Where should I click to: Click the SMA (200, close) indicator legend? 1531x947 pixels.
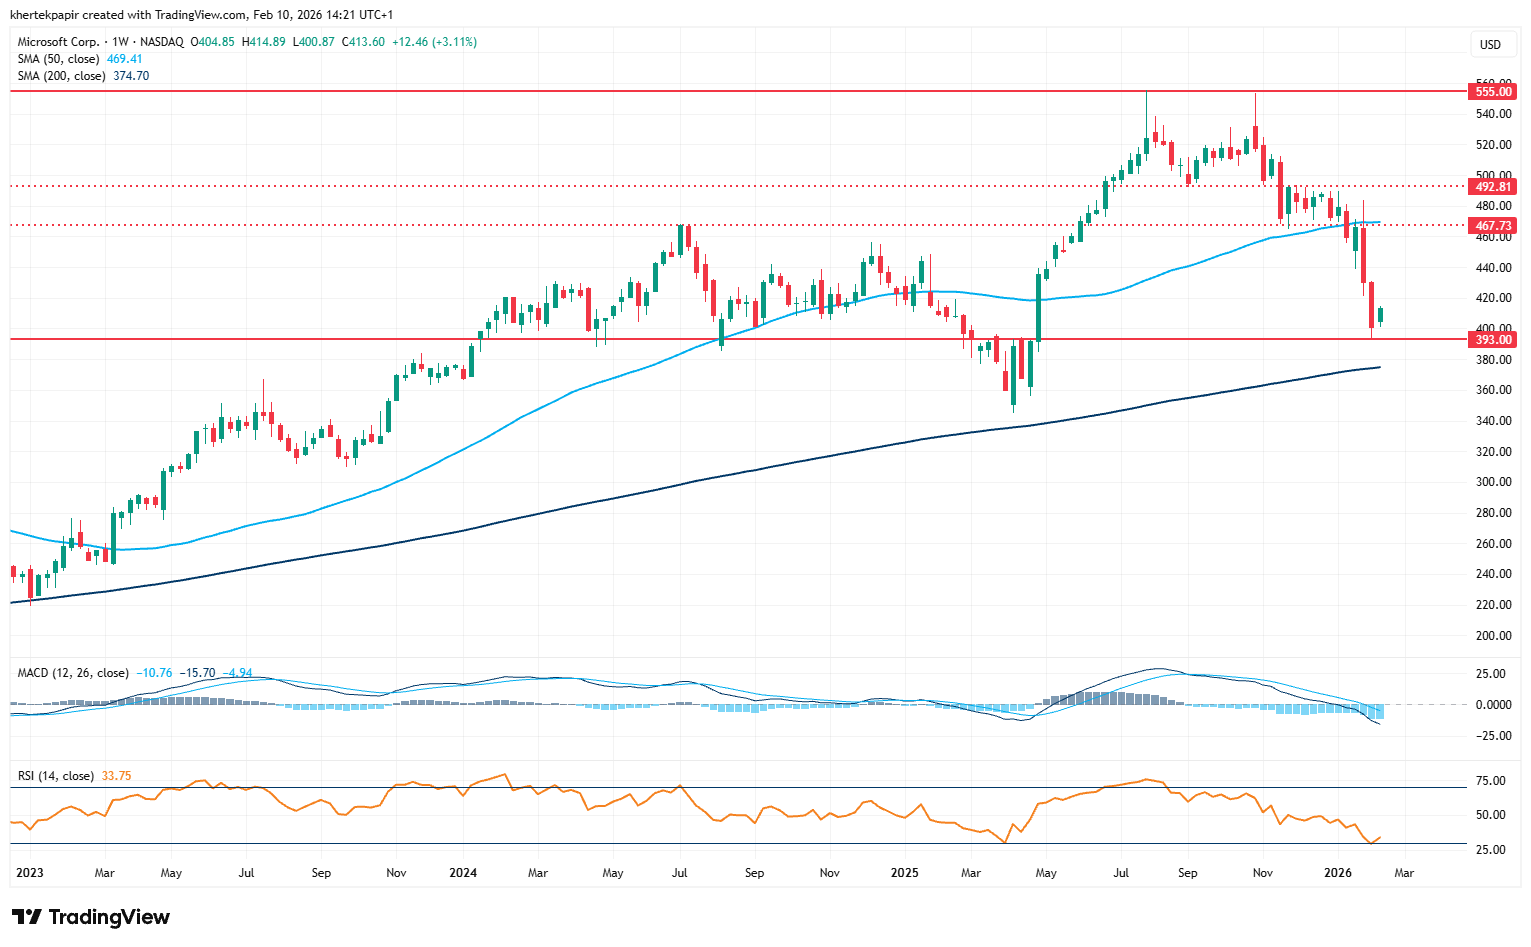61,76
